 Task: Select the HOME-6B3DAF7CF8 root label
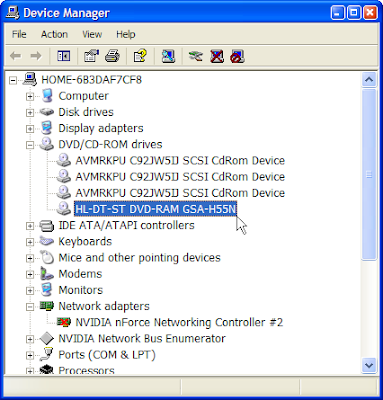[x=91, y=80]
